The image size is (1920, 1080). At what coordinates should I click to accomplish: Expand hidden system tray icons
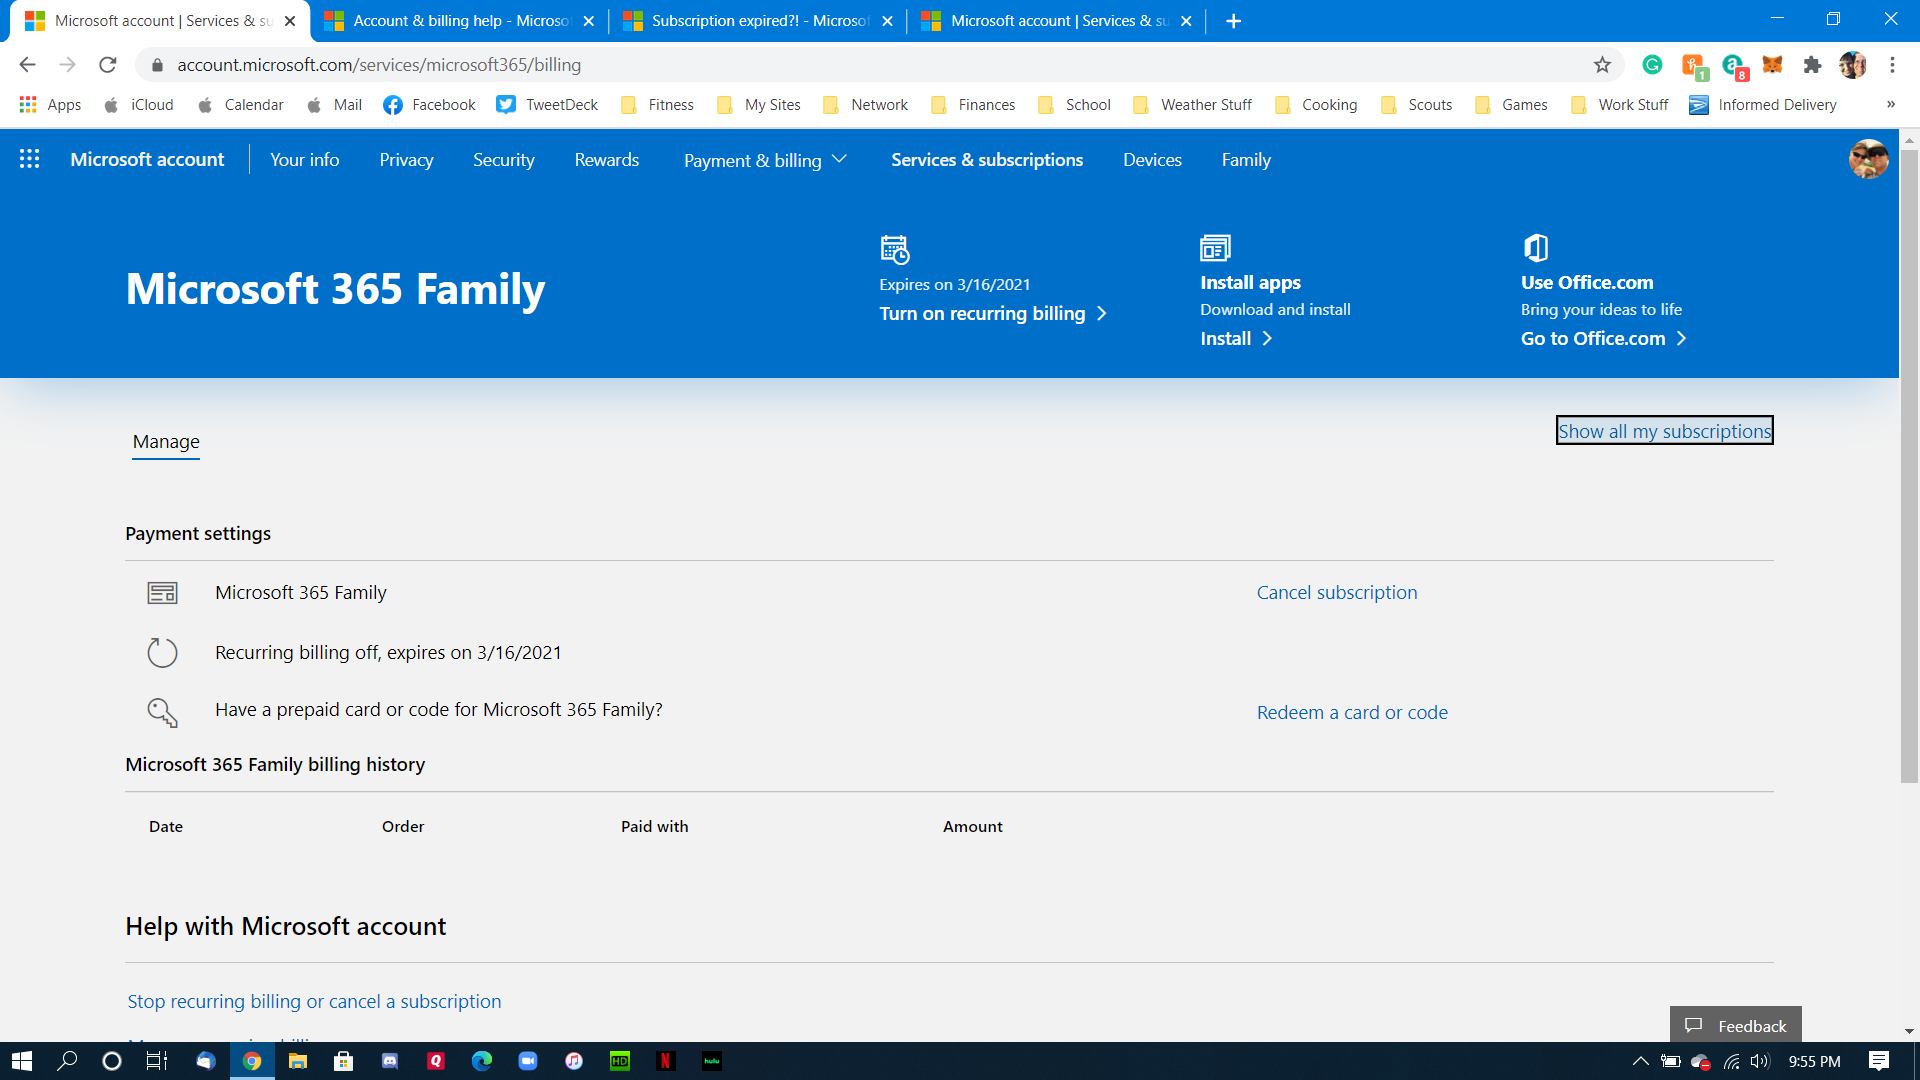click(1640, 1061)
